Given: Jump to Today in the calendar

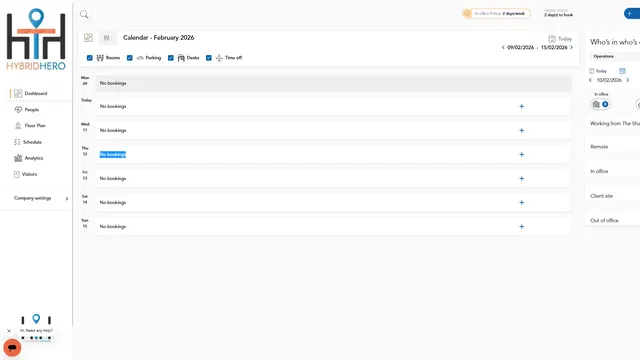Looking at the screenshot, I should [x=560, y=39].
